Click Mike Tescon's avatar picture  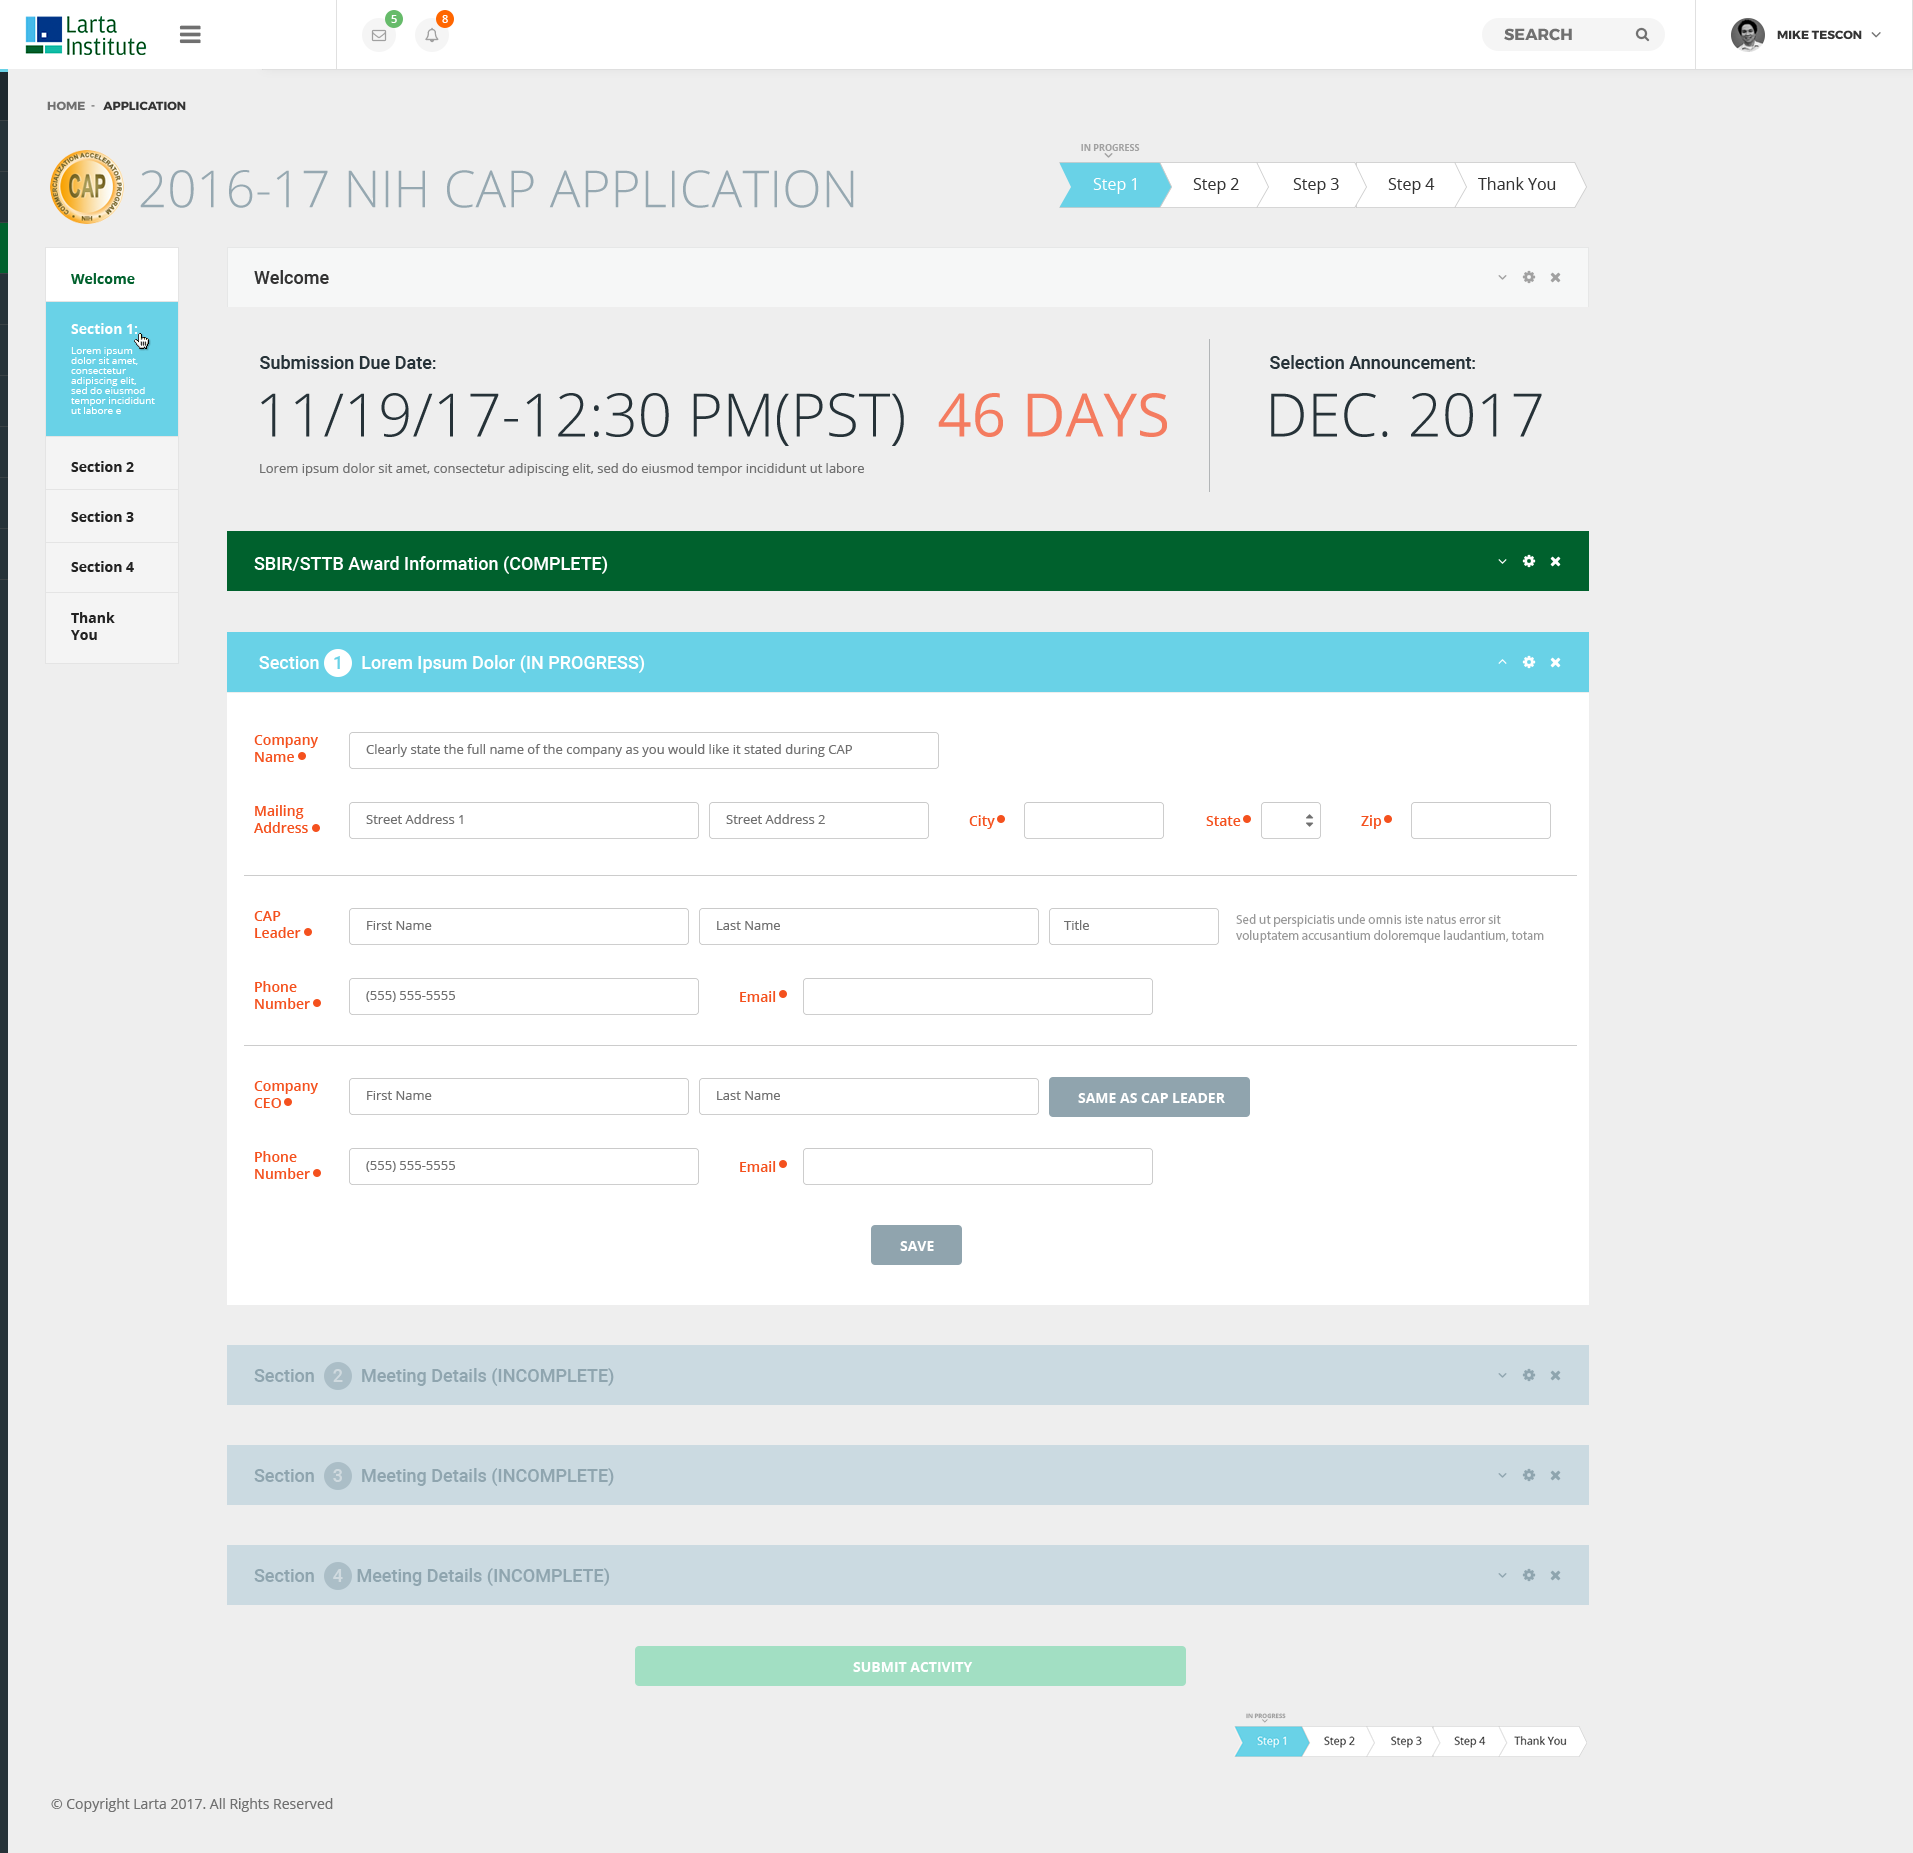click(x=1747, y=34)
